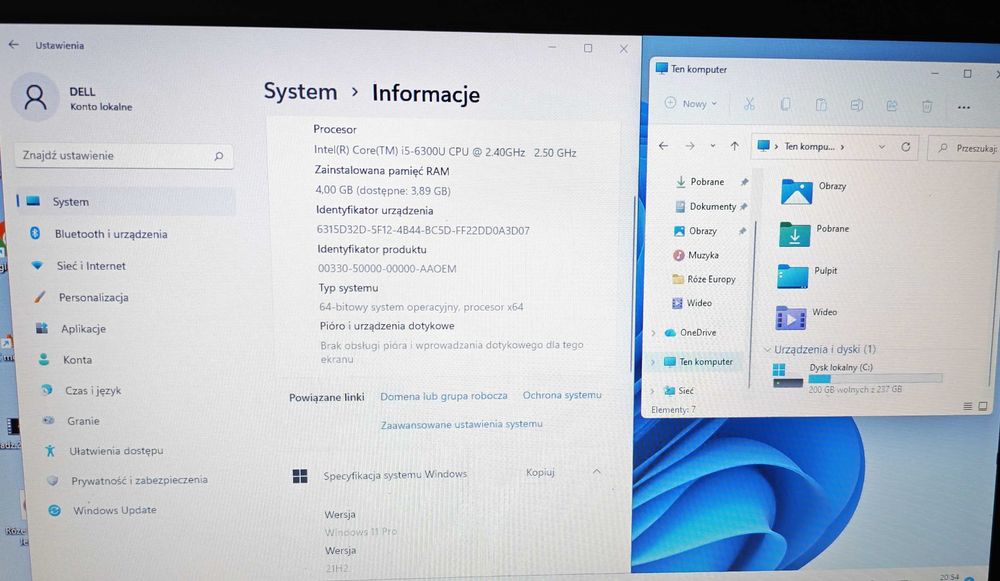Click the shield icon beside Prywatność i zabezpieczenia
The height and width of the screenshot is (581, 1000).
[x=52, y=480]
